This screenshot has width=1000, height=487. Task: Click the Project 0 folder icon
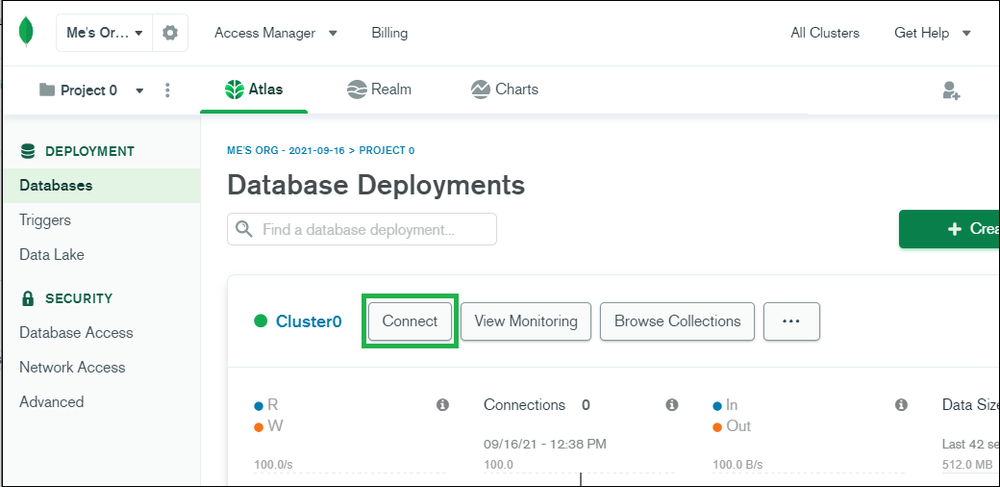click(x=47, y=90)
